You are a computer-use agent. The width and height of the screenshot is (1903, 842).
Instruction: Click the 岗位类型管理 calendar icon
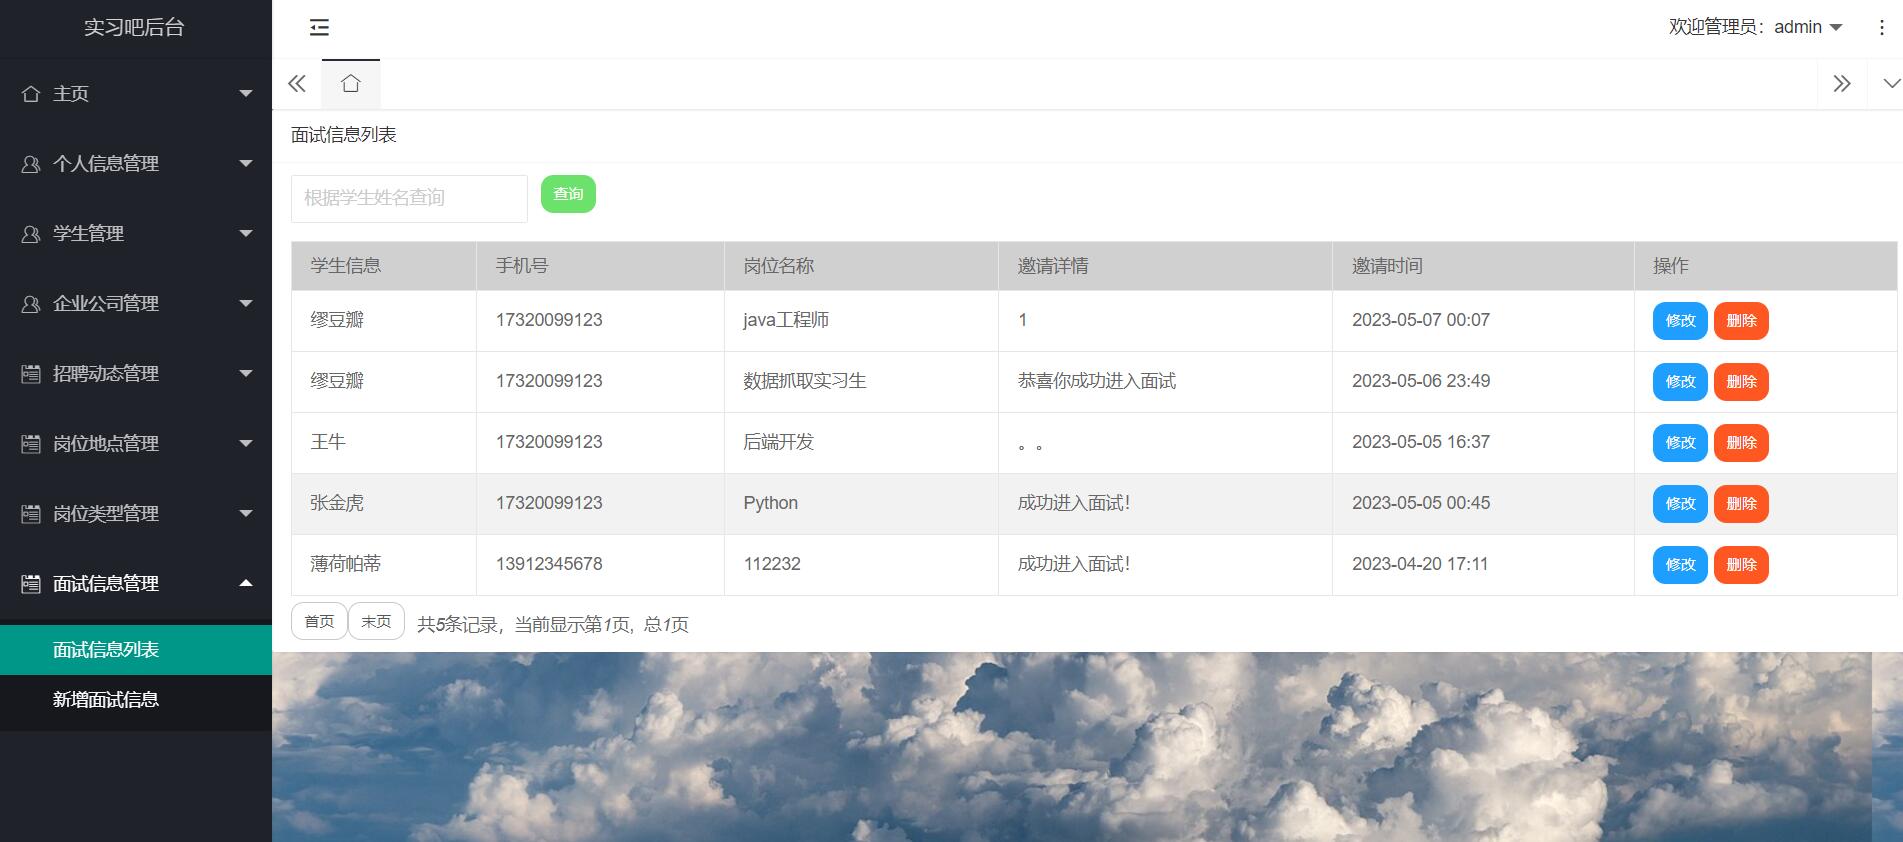point(31,514)
